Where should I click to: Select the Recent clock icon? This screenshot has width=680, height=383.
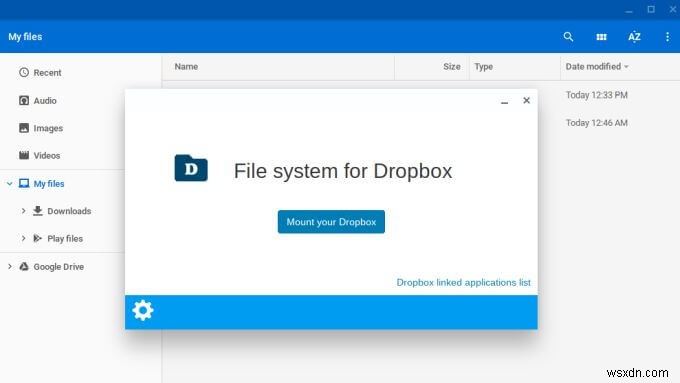pos(24,72)
